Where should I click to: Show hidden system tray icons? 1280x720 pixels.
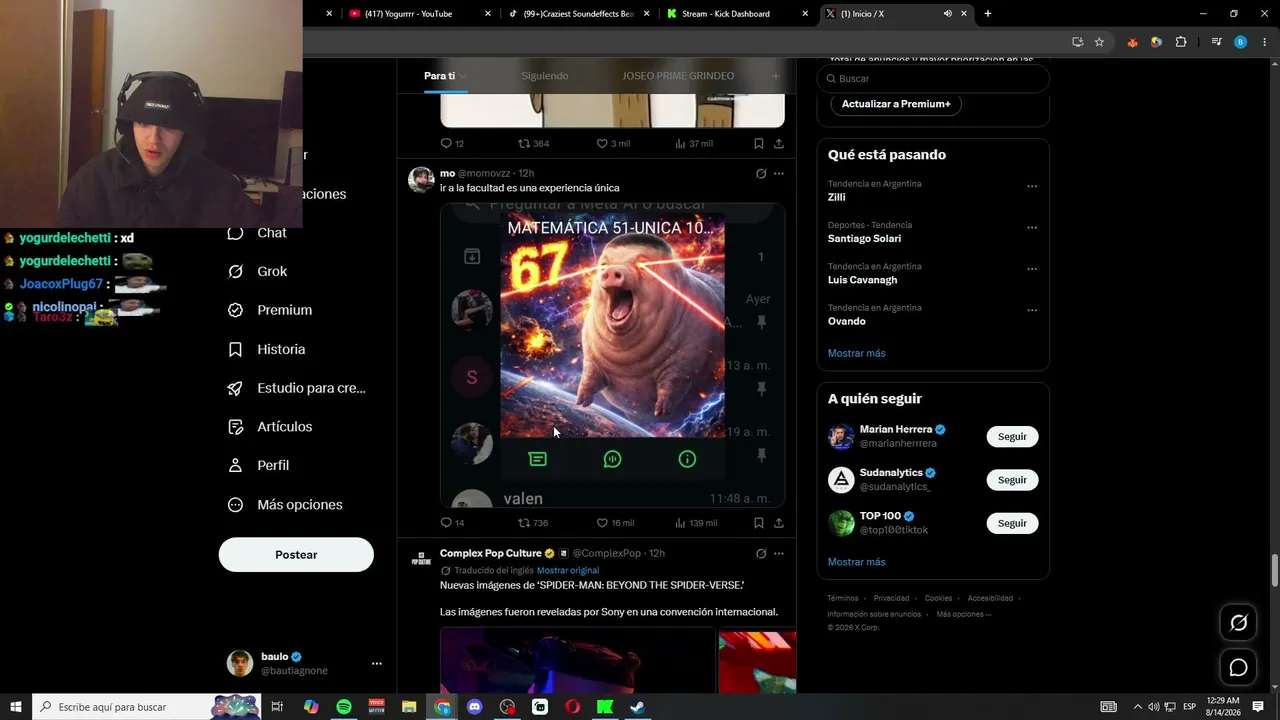(1137, 707)
